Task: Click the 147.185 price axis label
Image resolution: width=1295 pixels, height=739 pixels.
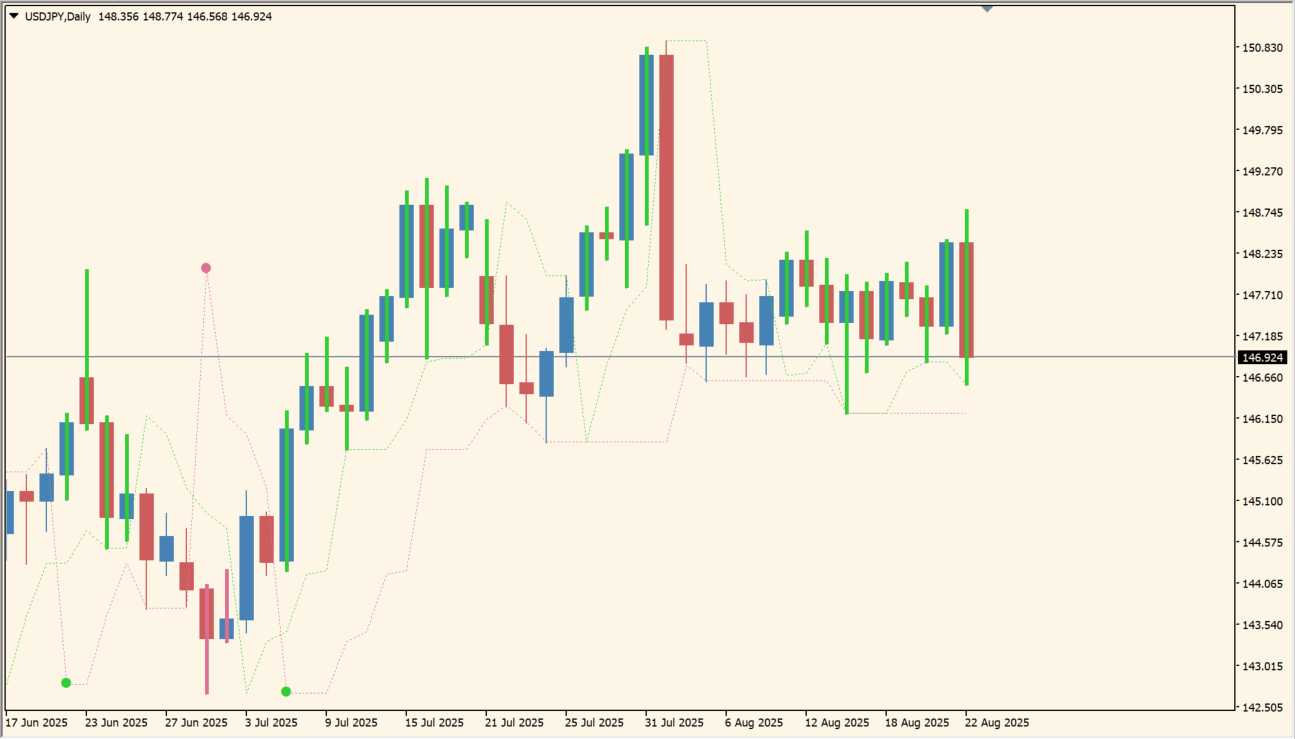Action: click(x=1262, y=337)
